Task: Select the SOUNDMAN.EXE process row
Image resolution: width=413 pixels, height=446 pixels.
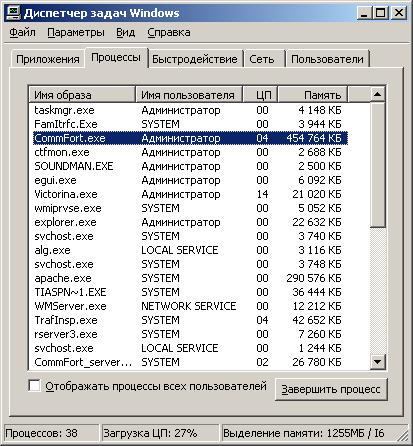Action: point(190,166)
